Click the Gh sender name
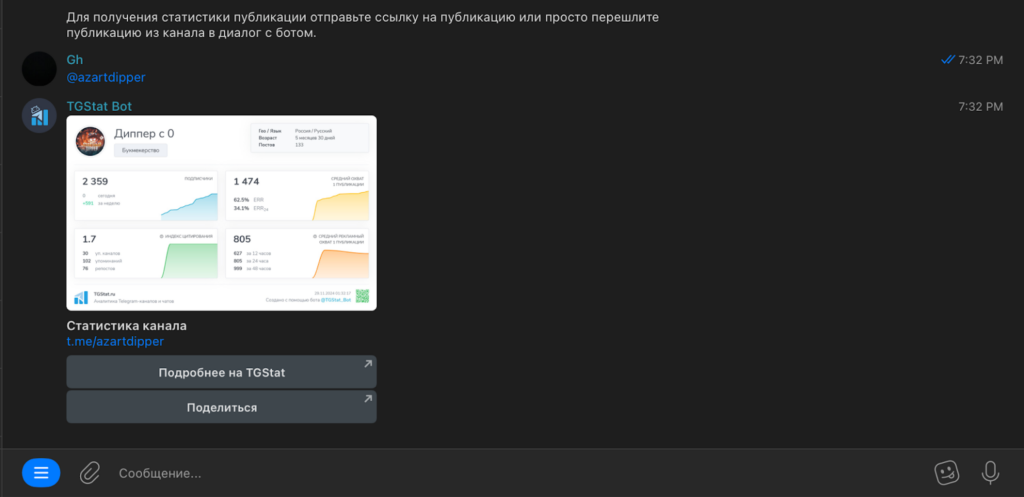Image resolution: width=1024 pixels, height=497 pixels. (74, 60)
